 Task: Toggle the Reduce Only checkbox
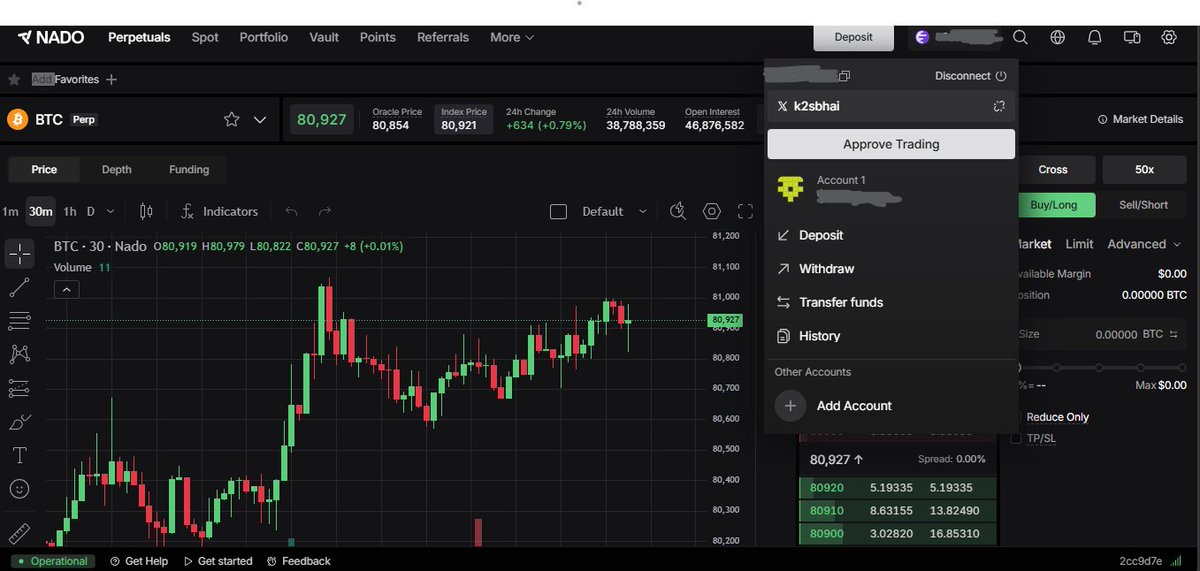click(x=1017, y=417)
